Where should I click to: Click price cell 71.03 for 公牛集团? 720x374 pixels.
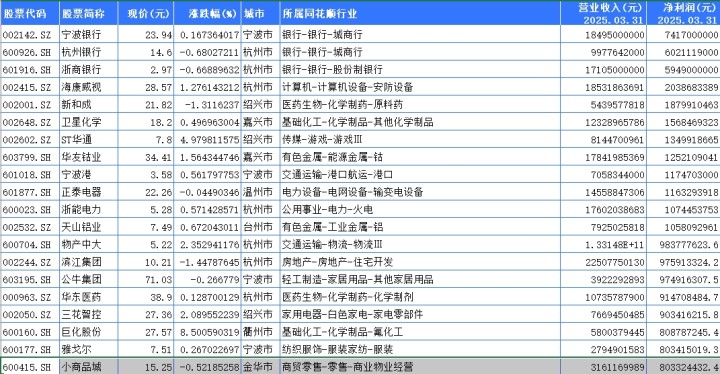(x=146, y=279)
